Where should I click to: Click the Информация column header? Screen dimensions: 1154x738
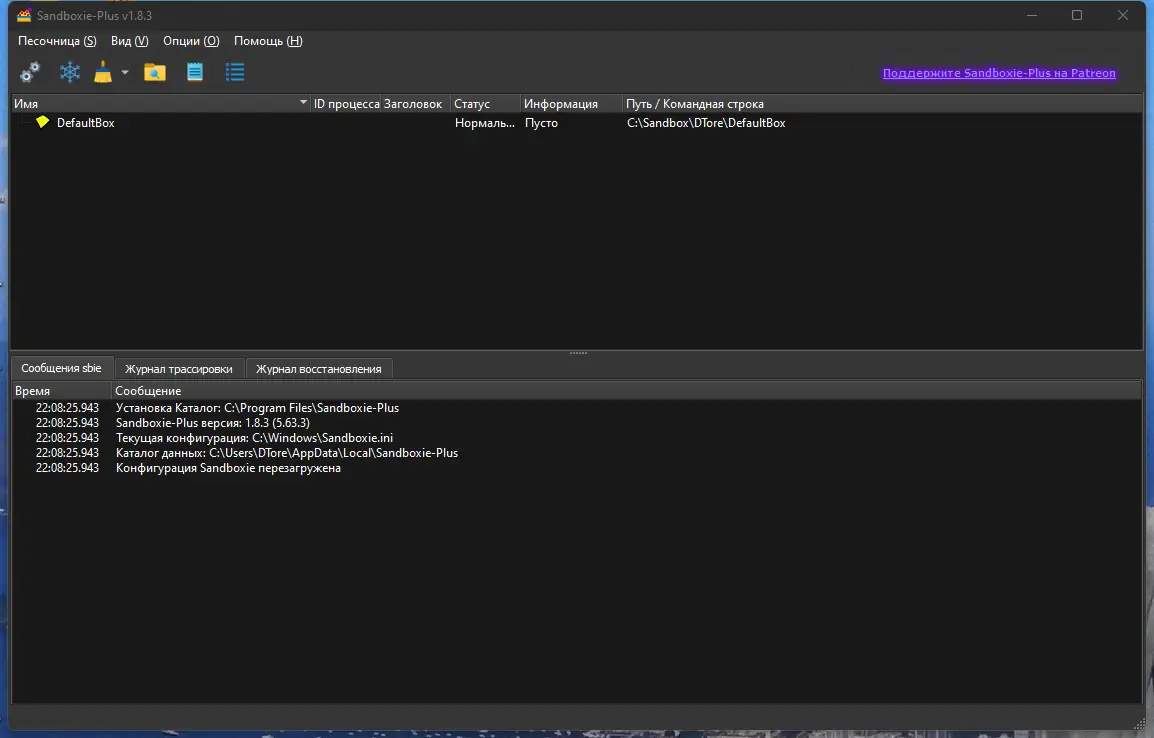click(571, 104)
